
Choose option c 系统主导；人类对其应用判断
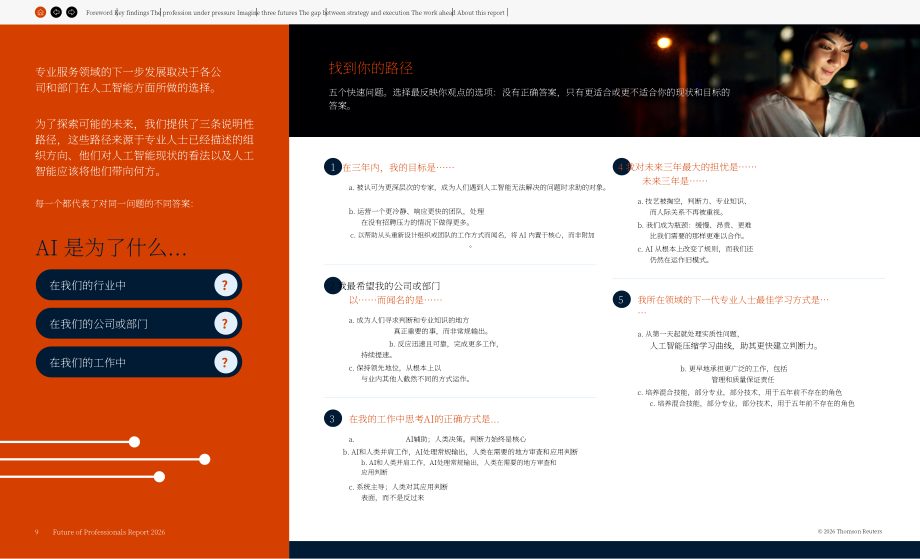pos(398,492)
